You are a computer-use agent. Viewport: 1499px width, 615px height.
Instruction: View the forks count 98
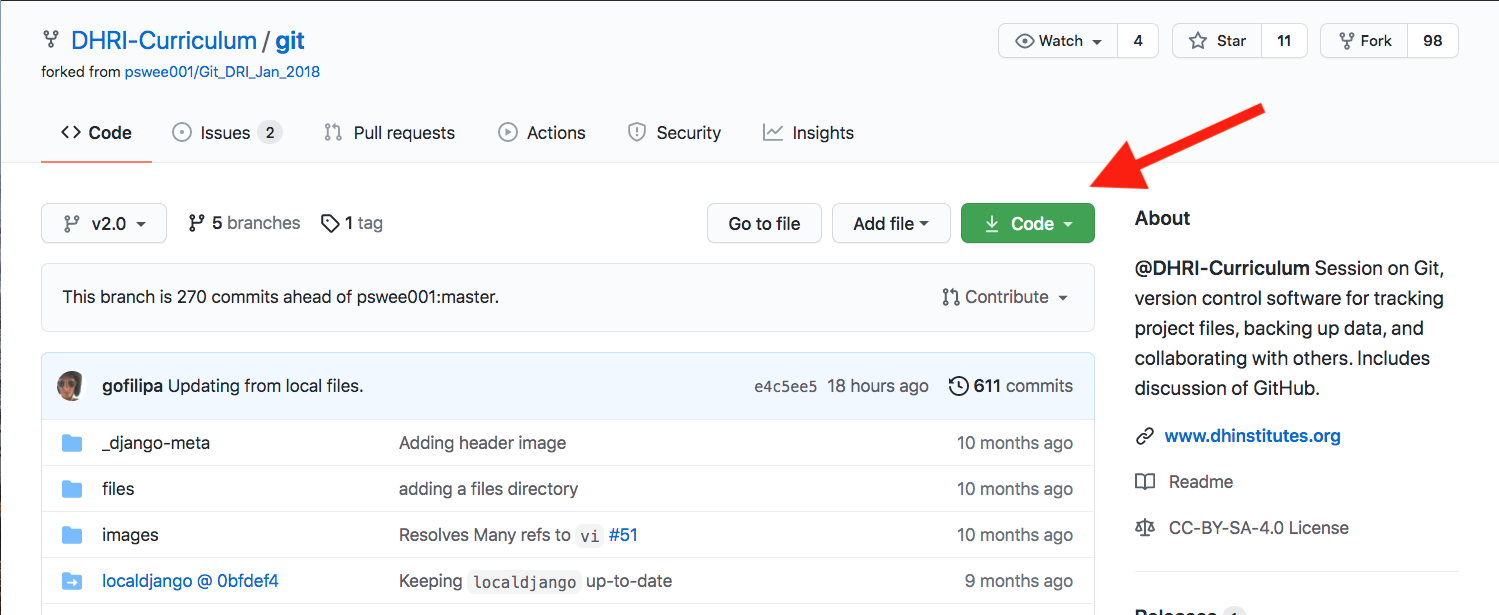pos(1433,41)
